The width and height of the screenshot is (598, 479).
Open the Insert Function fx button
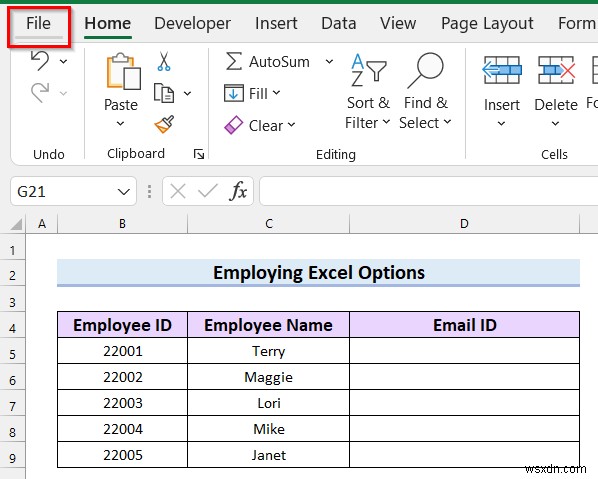tap(238, 191)
